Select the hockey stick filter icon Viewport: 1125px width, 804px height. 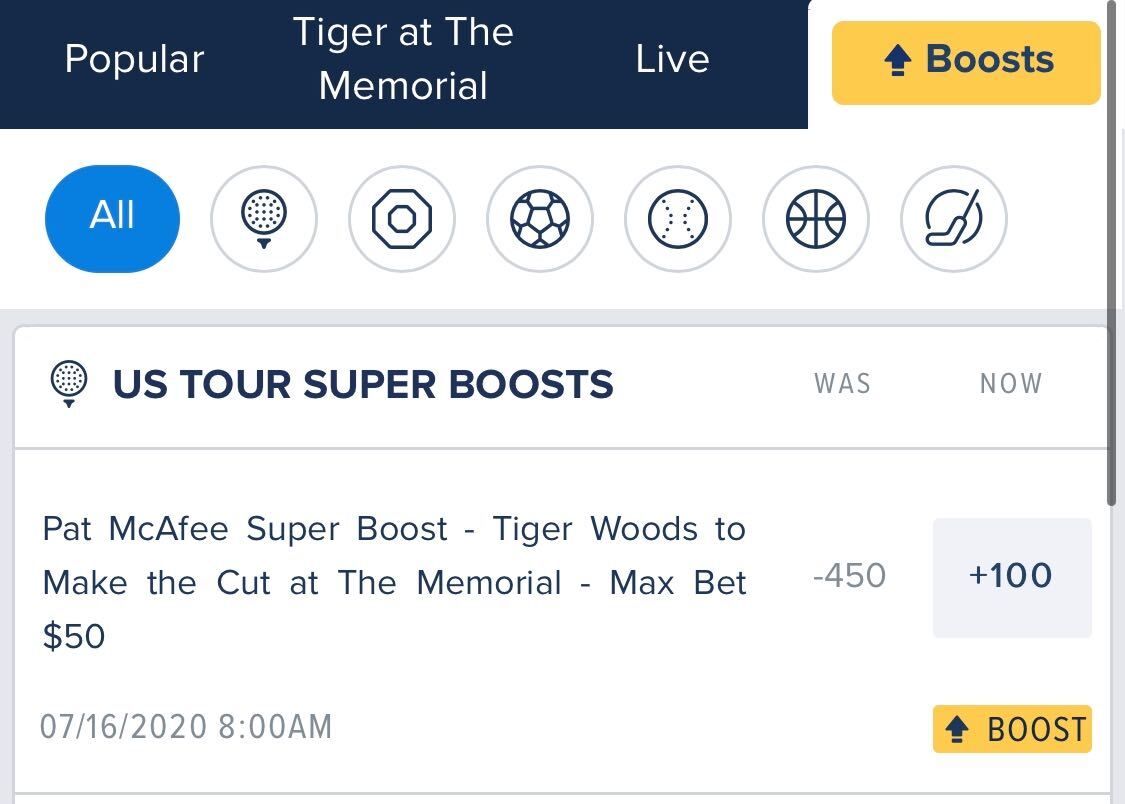point(954,219)
